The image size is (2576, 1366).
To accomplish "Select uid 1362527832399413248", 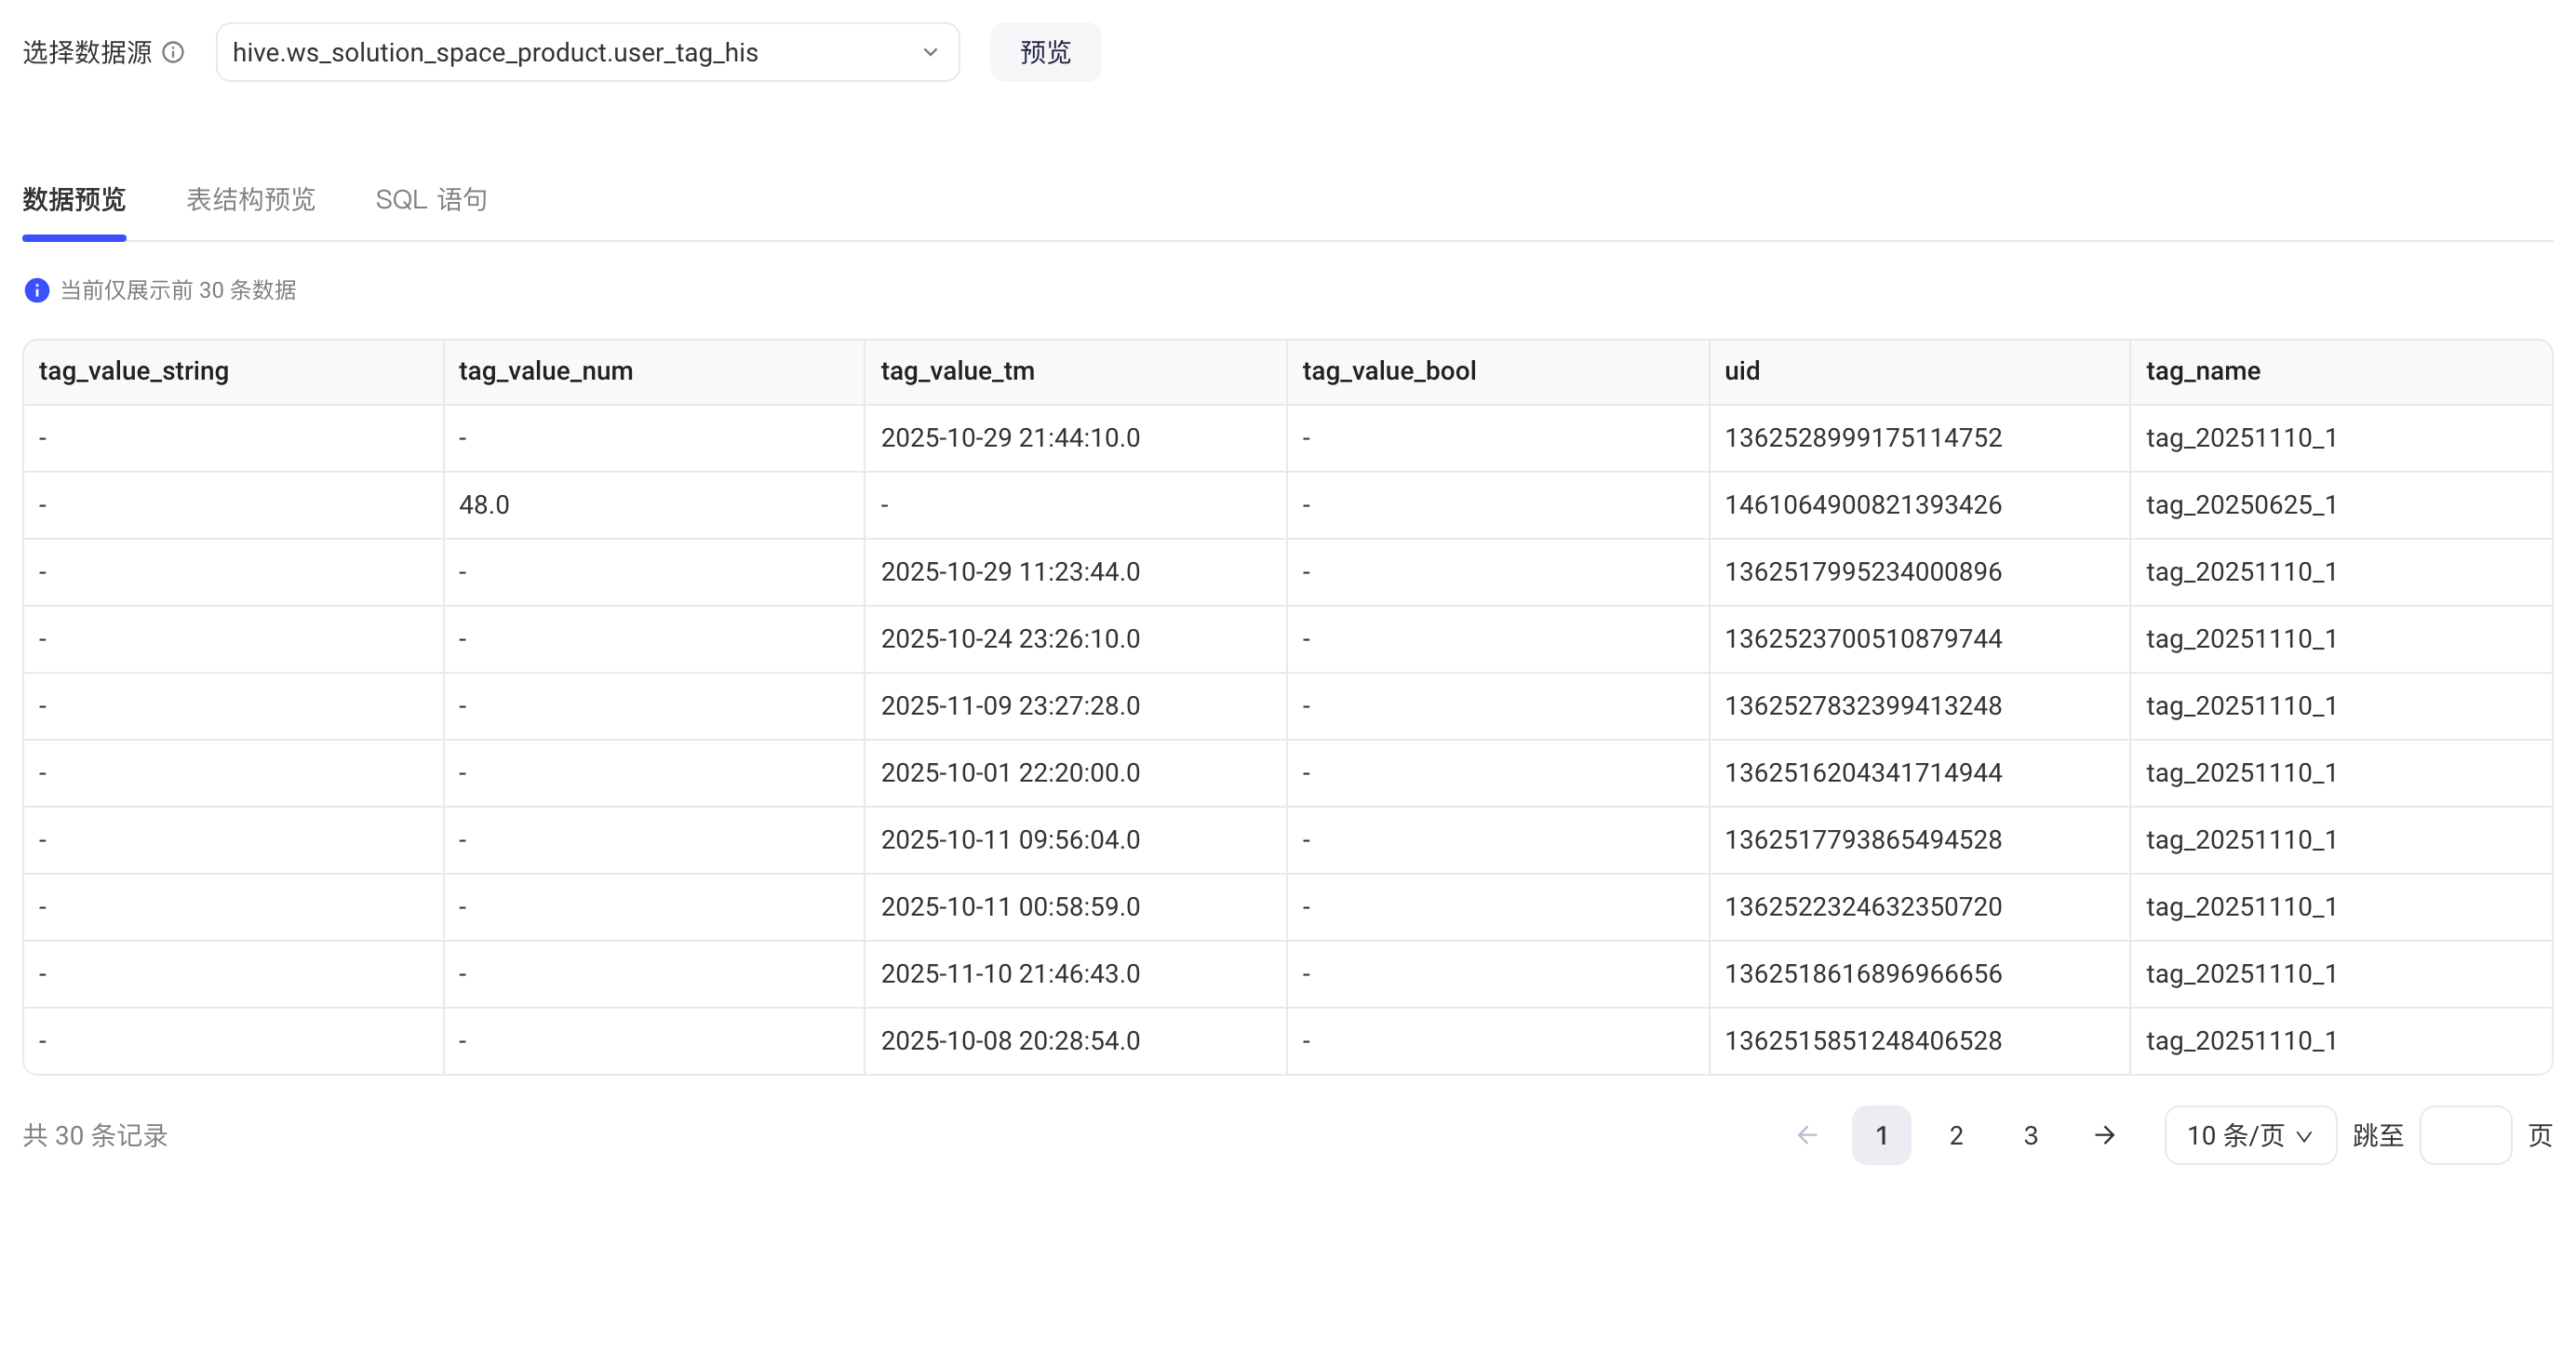I will (1863, 706).
